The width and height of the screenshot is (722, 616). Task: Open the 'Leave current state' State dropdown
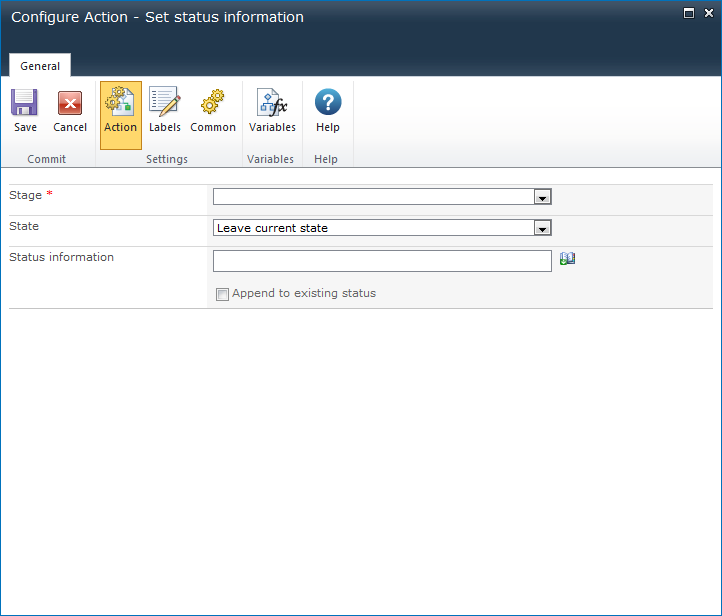coord(542,228)
